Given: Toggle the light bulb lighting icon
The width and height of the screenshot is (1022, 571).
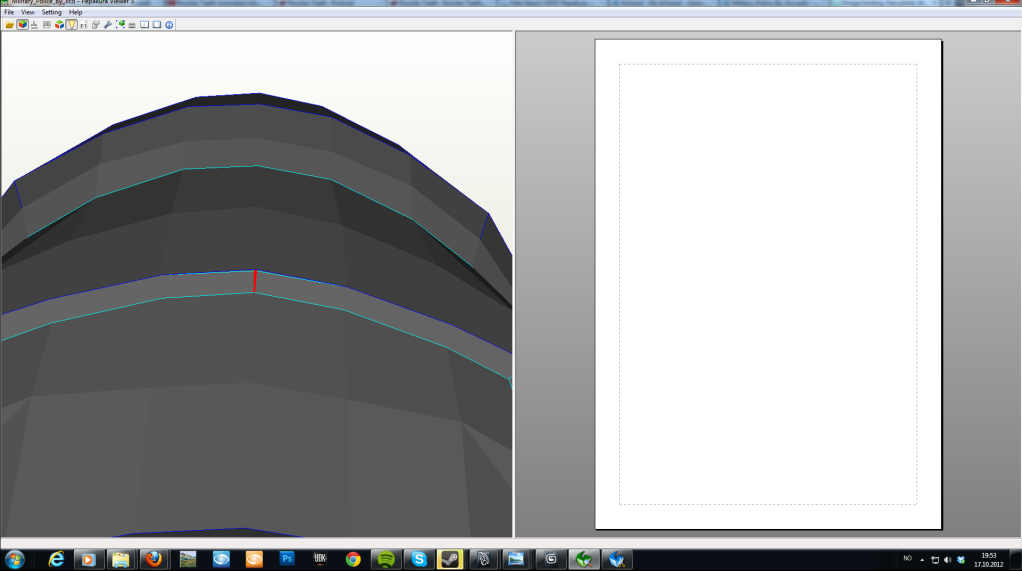Looking at the screenshot, I should click(71, 25).
